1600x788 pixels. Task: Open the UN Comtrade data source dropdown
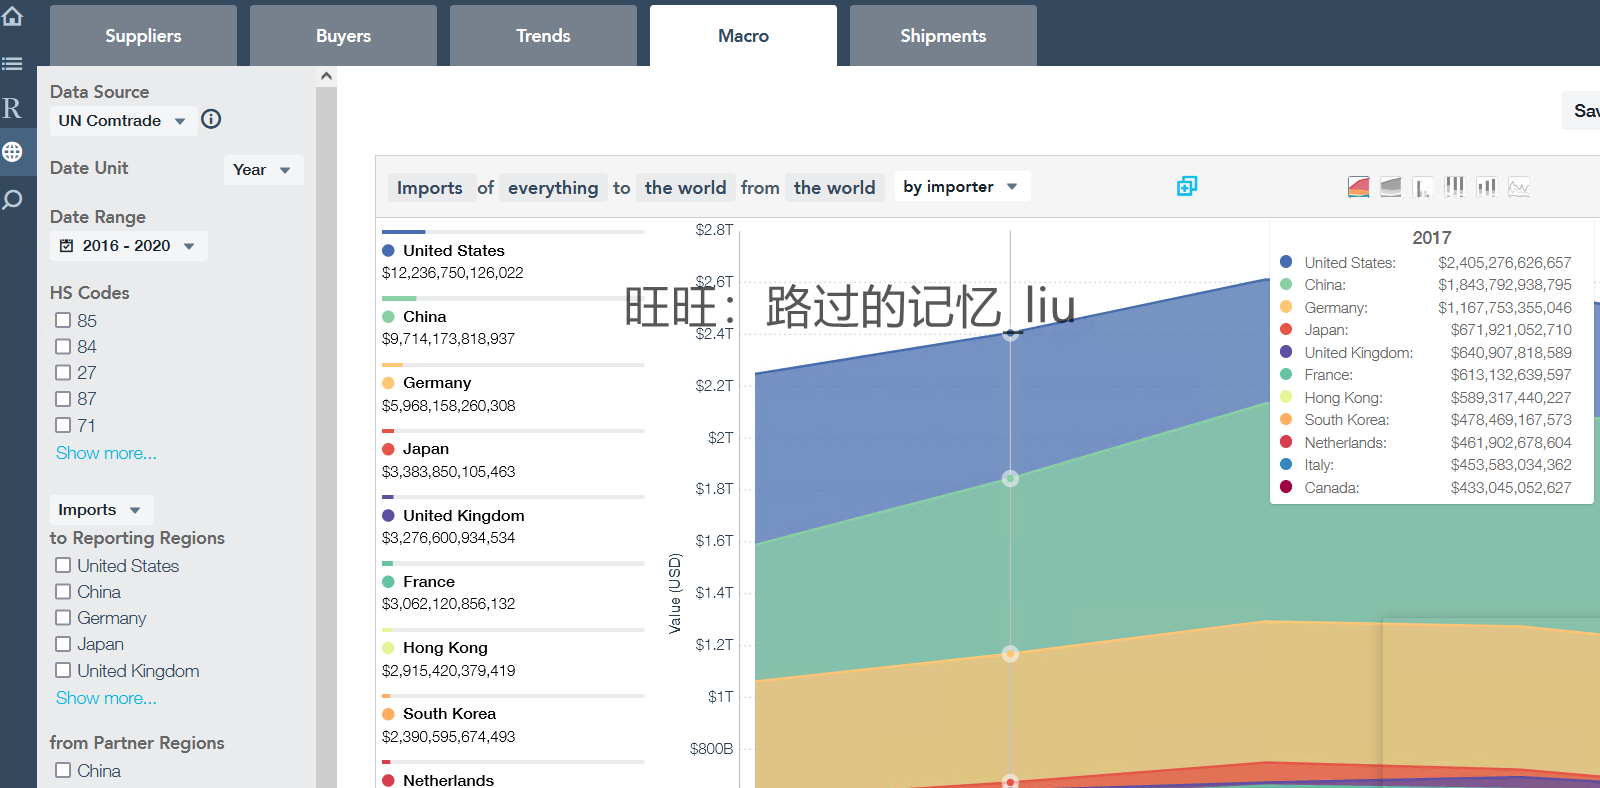point(122,120)
